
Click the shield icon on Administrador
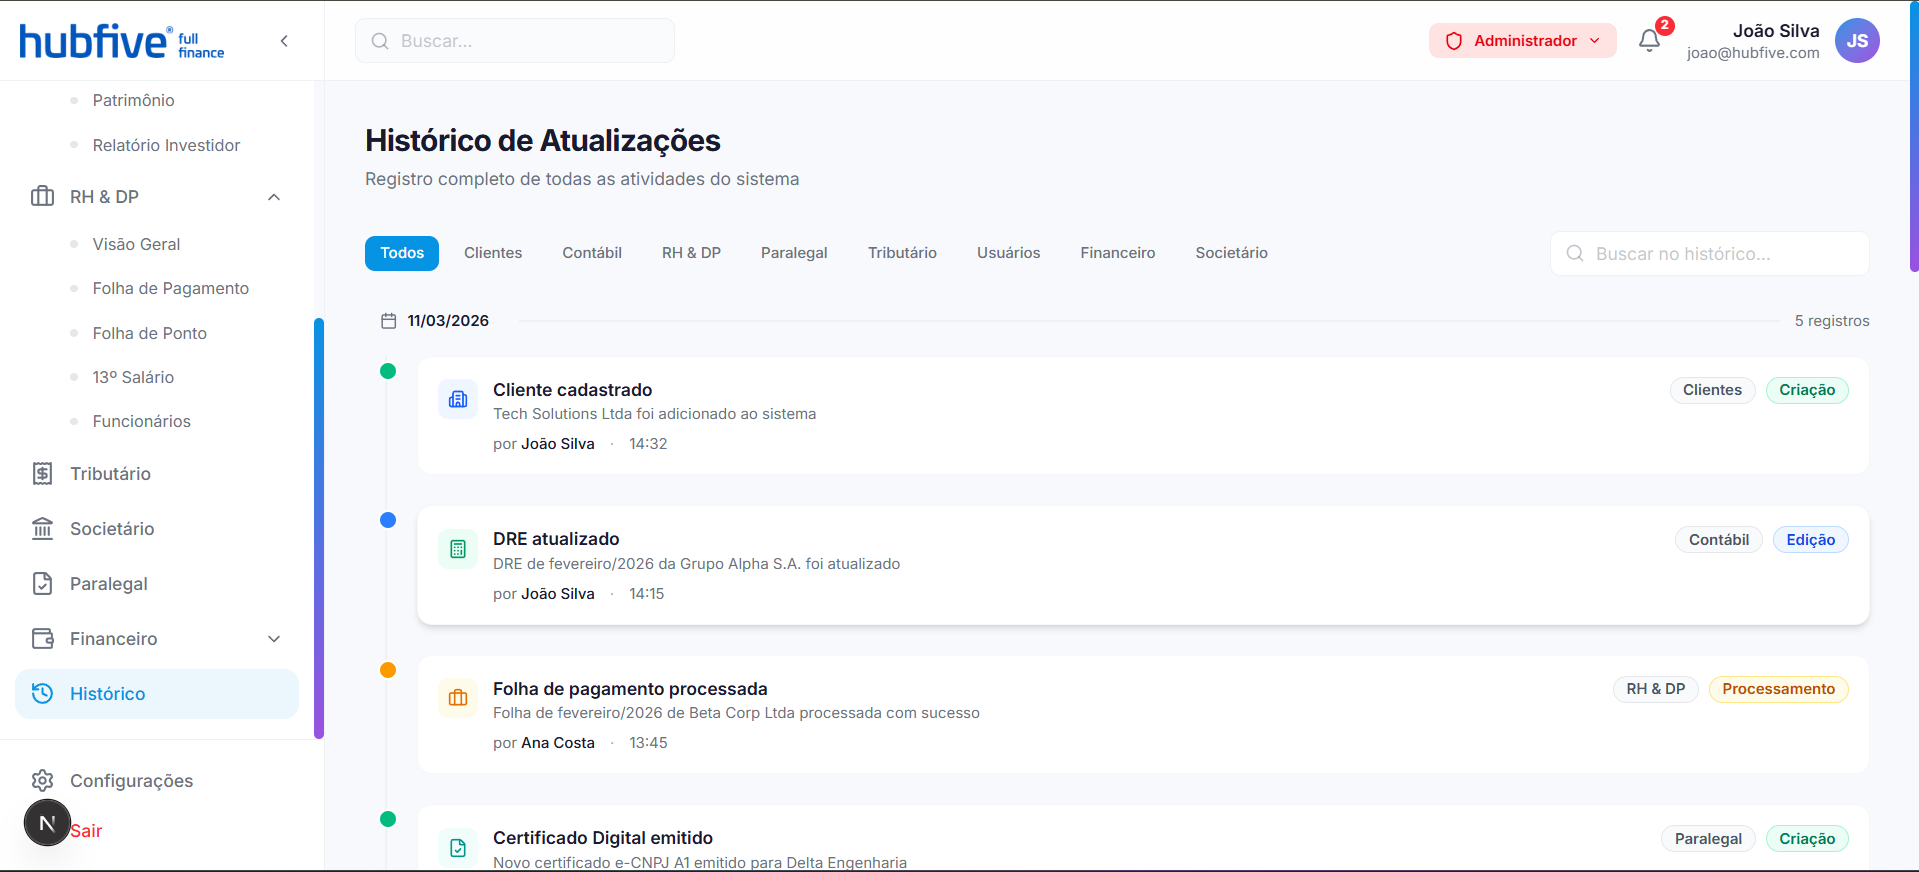(1454, 41)
